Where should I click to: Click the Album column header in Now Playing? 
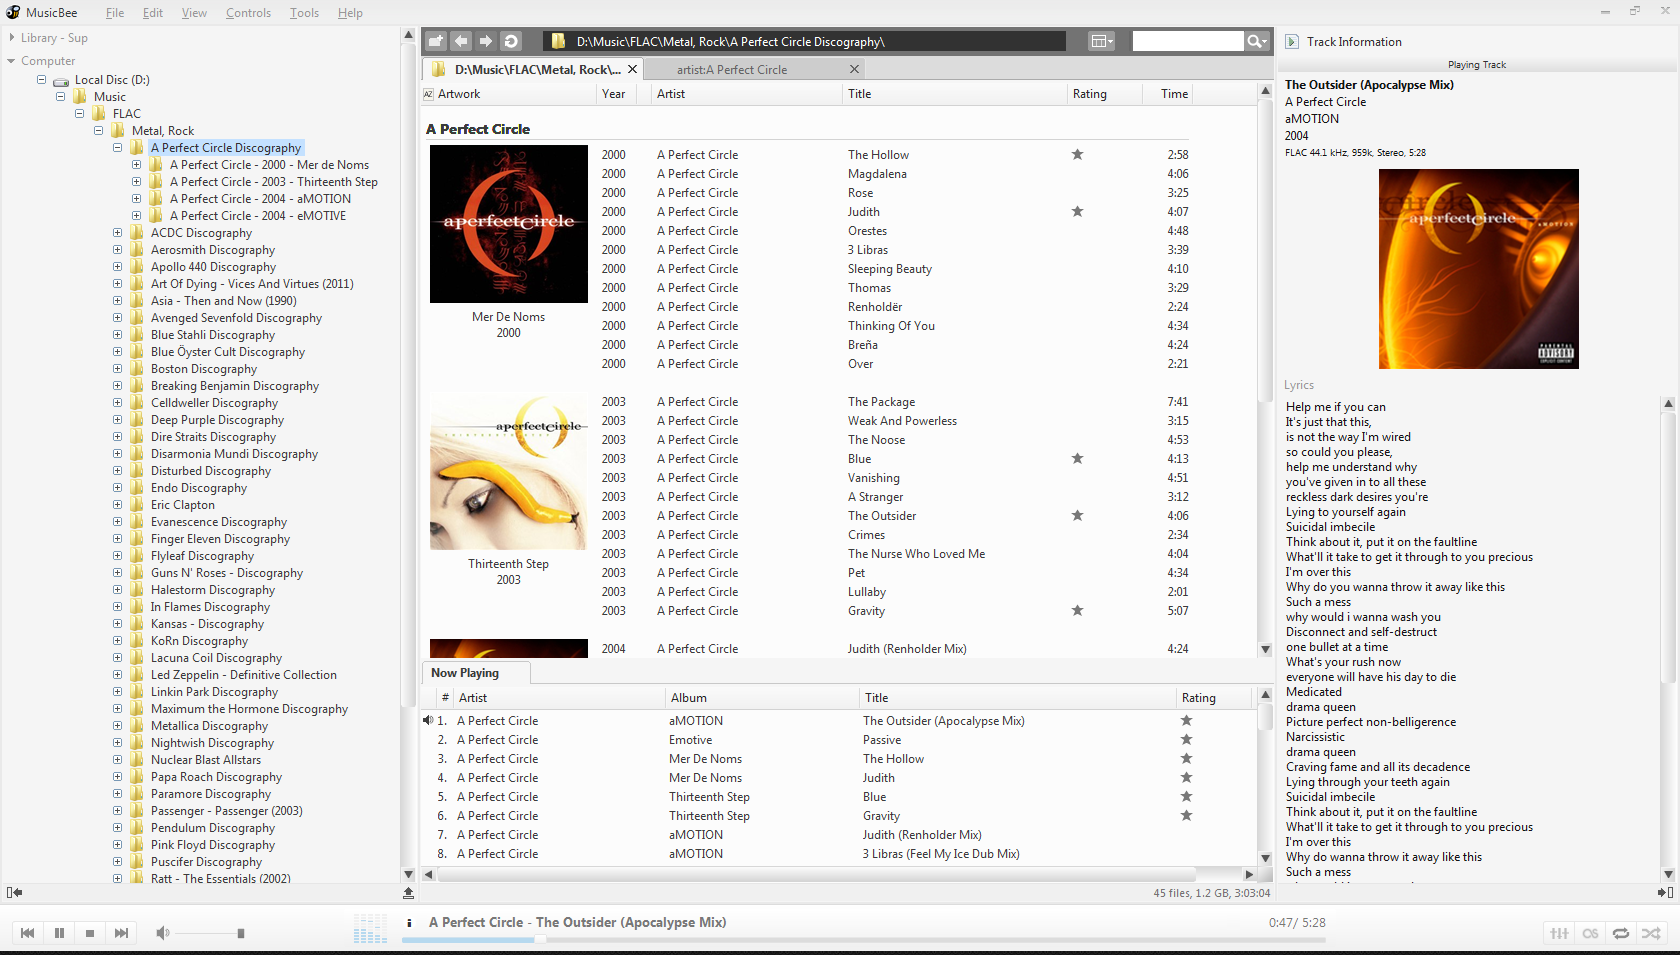(762, 698)
